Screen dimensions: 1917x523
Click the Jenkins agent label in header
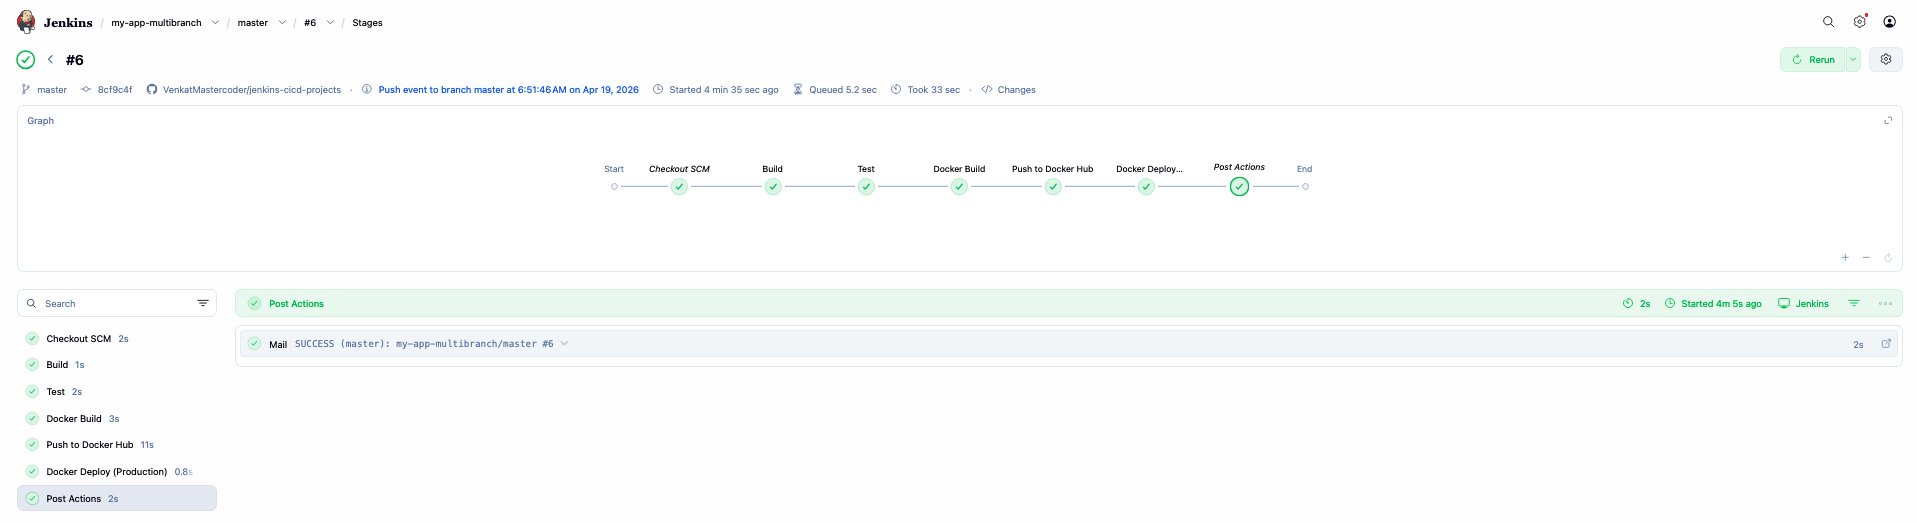1812,304
